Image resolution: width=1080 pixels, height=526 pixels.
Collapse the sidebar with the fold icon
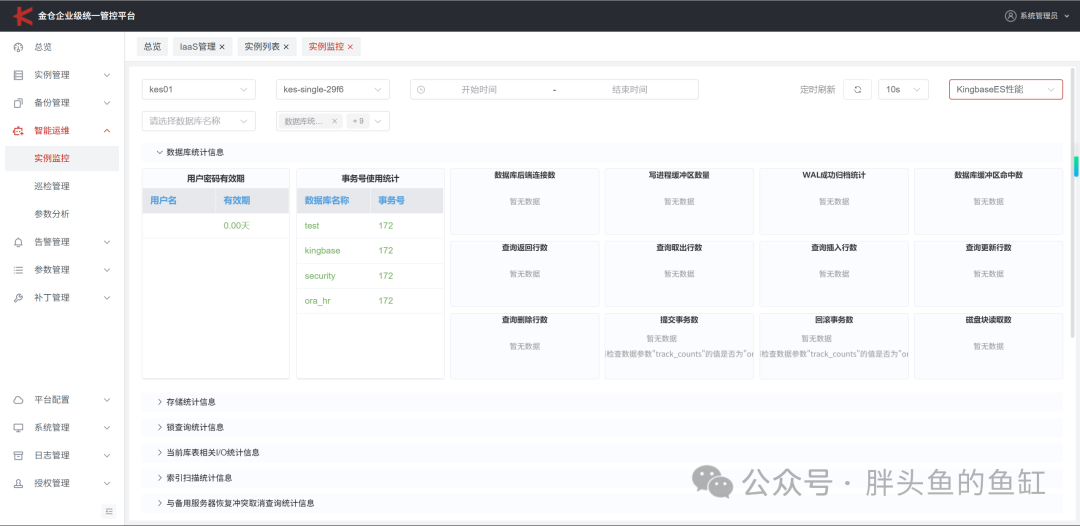pyautogui.click(x=110, y=511)
